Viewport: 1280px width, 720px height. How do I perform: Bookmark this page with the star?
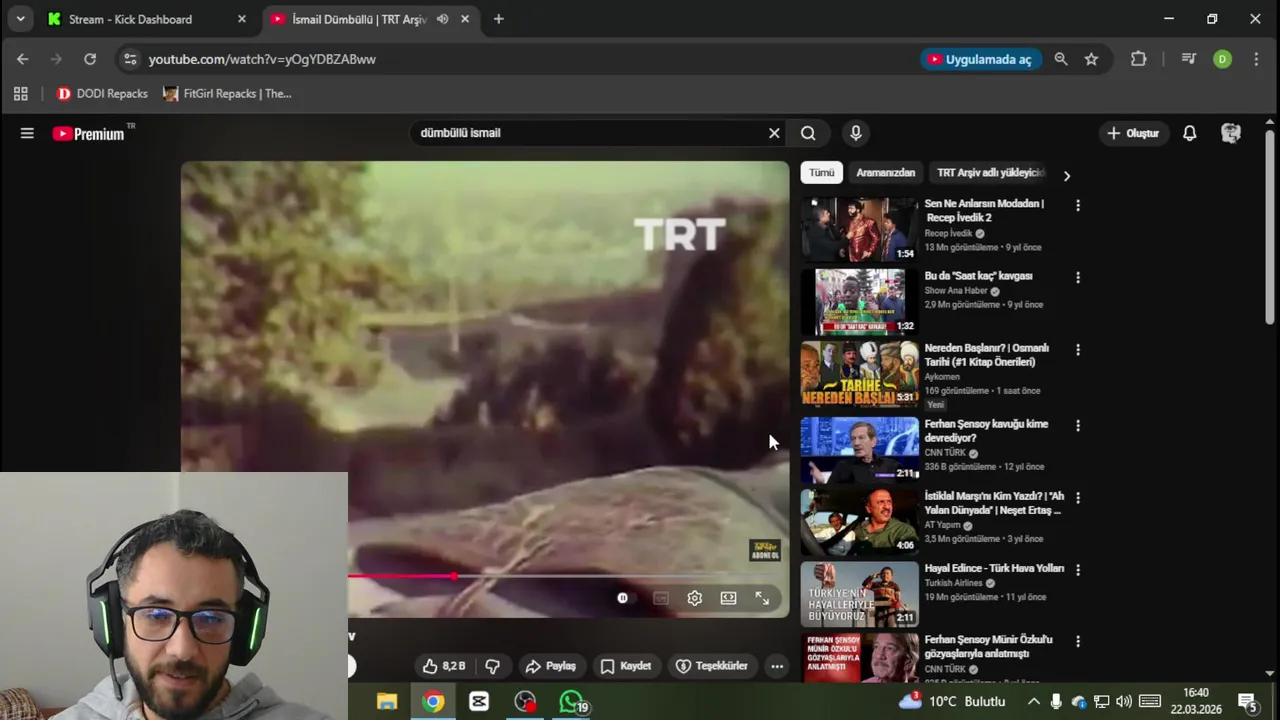[1091, 59]
